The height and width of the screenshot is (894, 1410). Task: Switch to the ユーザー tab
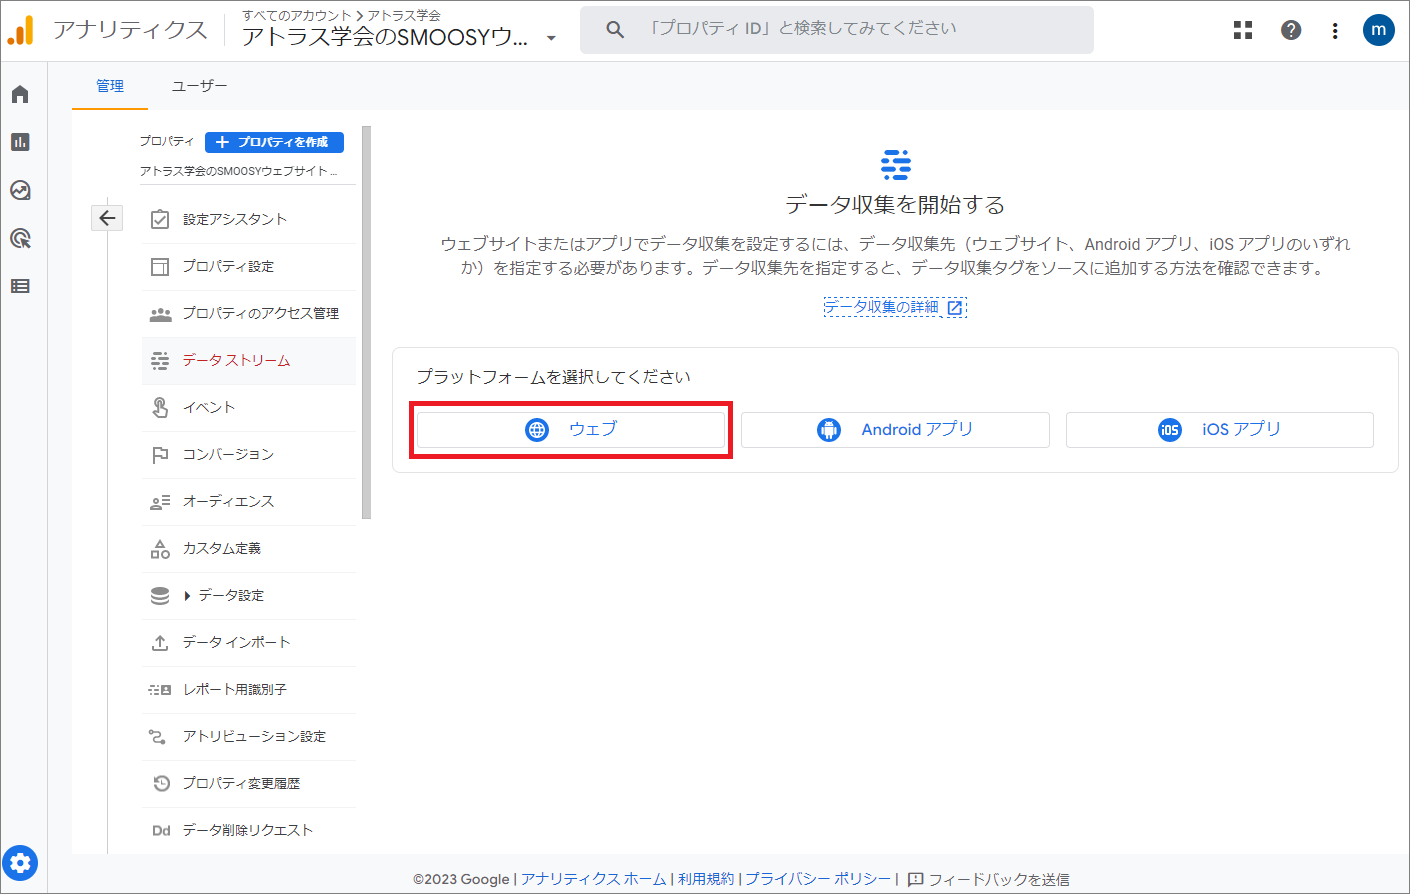199,86
